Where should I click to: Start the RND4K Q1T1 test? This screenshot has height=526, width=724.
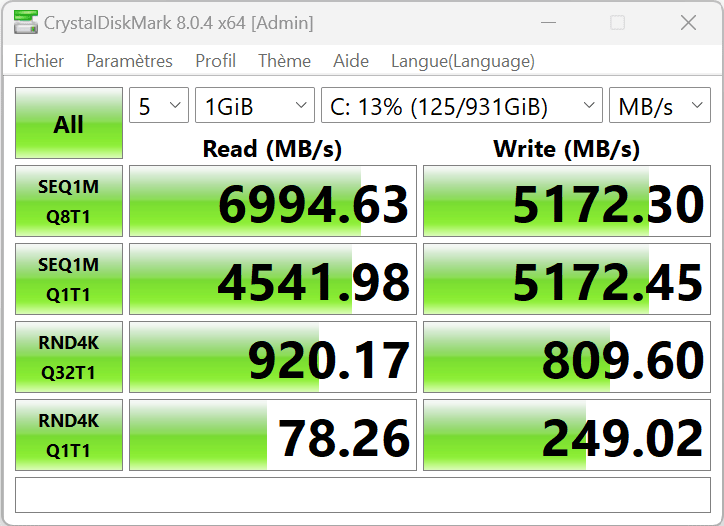(69, 435)
